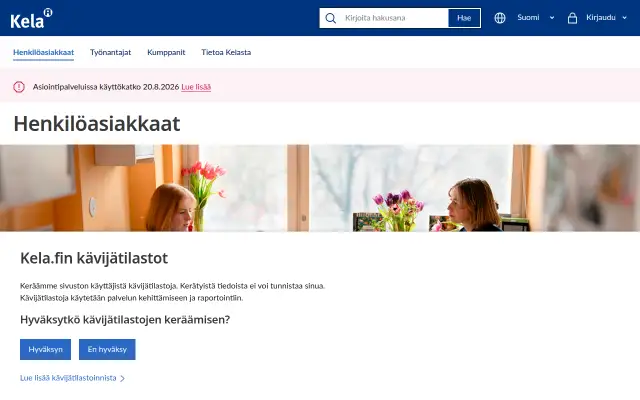
Task: Click the Hae search button
Action: coord(464,18)
